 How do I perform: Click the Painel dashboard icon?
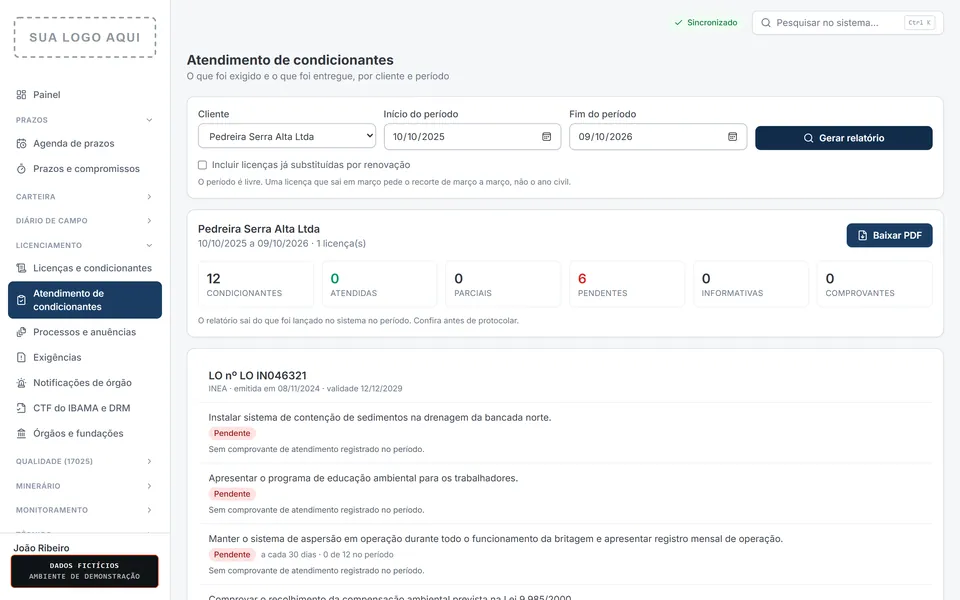pyautogui.click(x=21, y=94)
